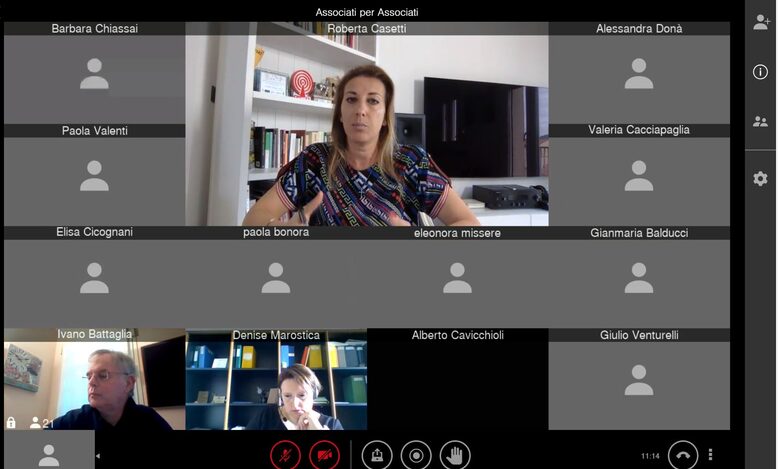Hang up the call
Viewport: 778px width, 469px height.
pyautogui.click(x=683, y=455)
